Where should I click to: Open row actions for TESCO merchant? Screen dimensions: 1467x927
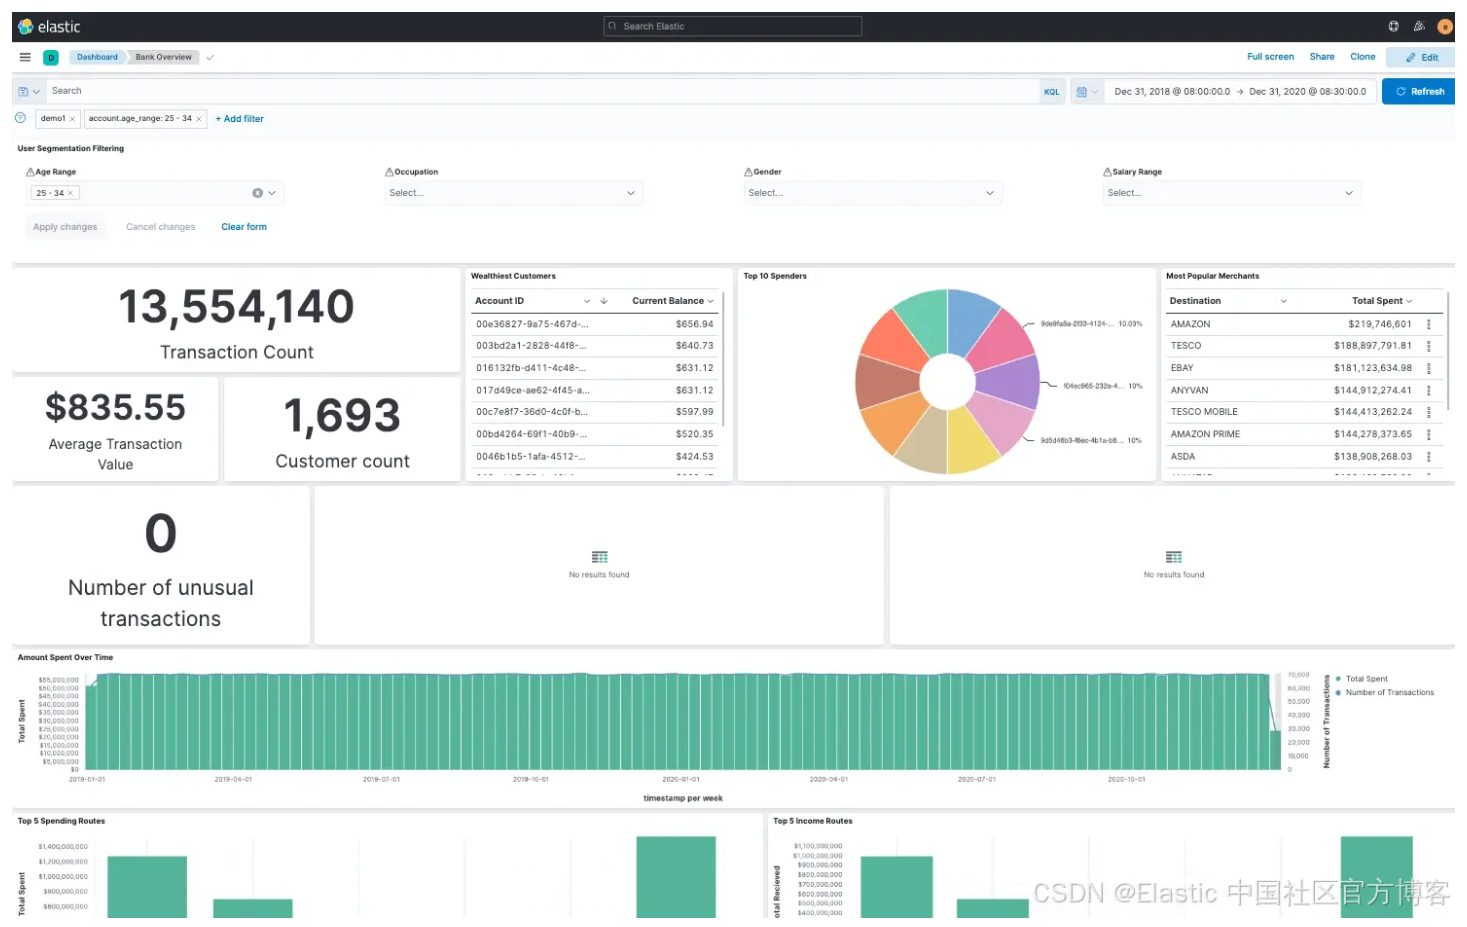[x=1428, y=346]
